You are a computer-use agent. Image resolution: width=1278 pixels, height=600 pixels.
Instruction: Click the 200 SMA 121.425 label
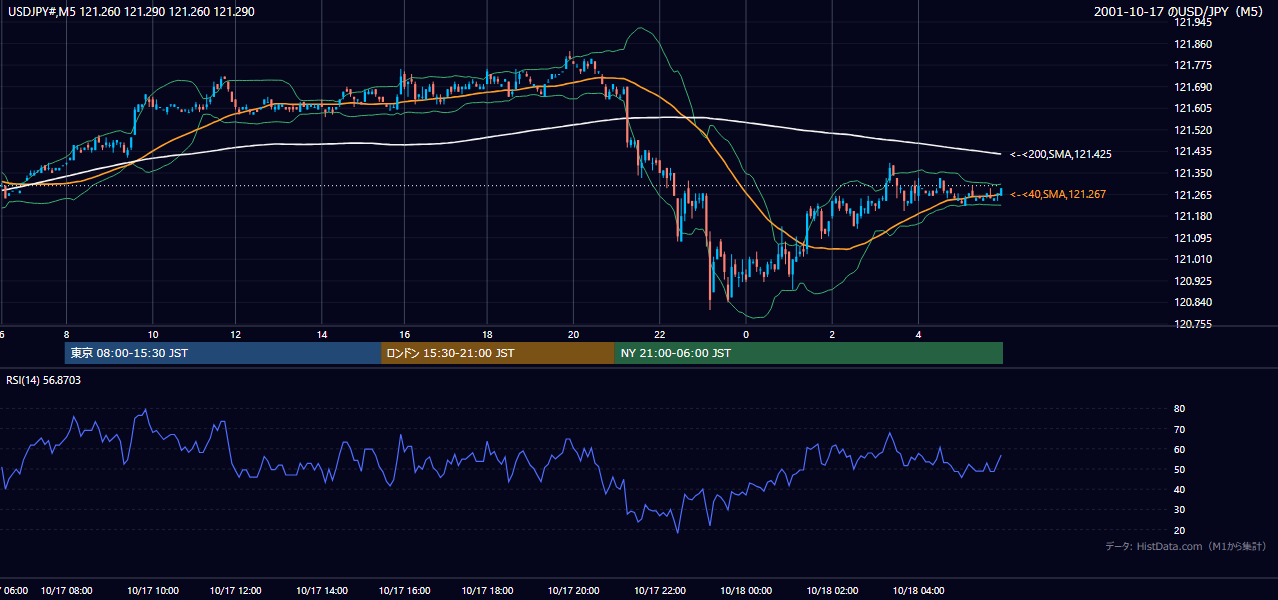coord(1061,154)
